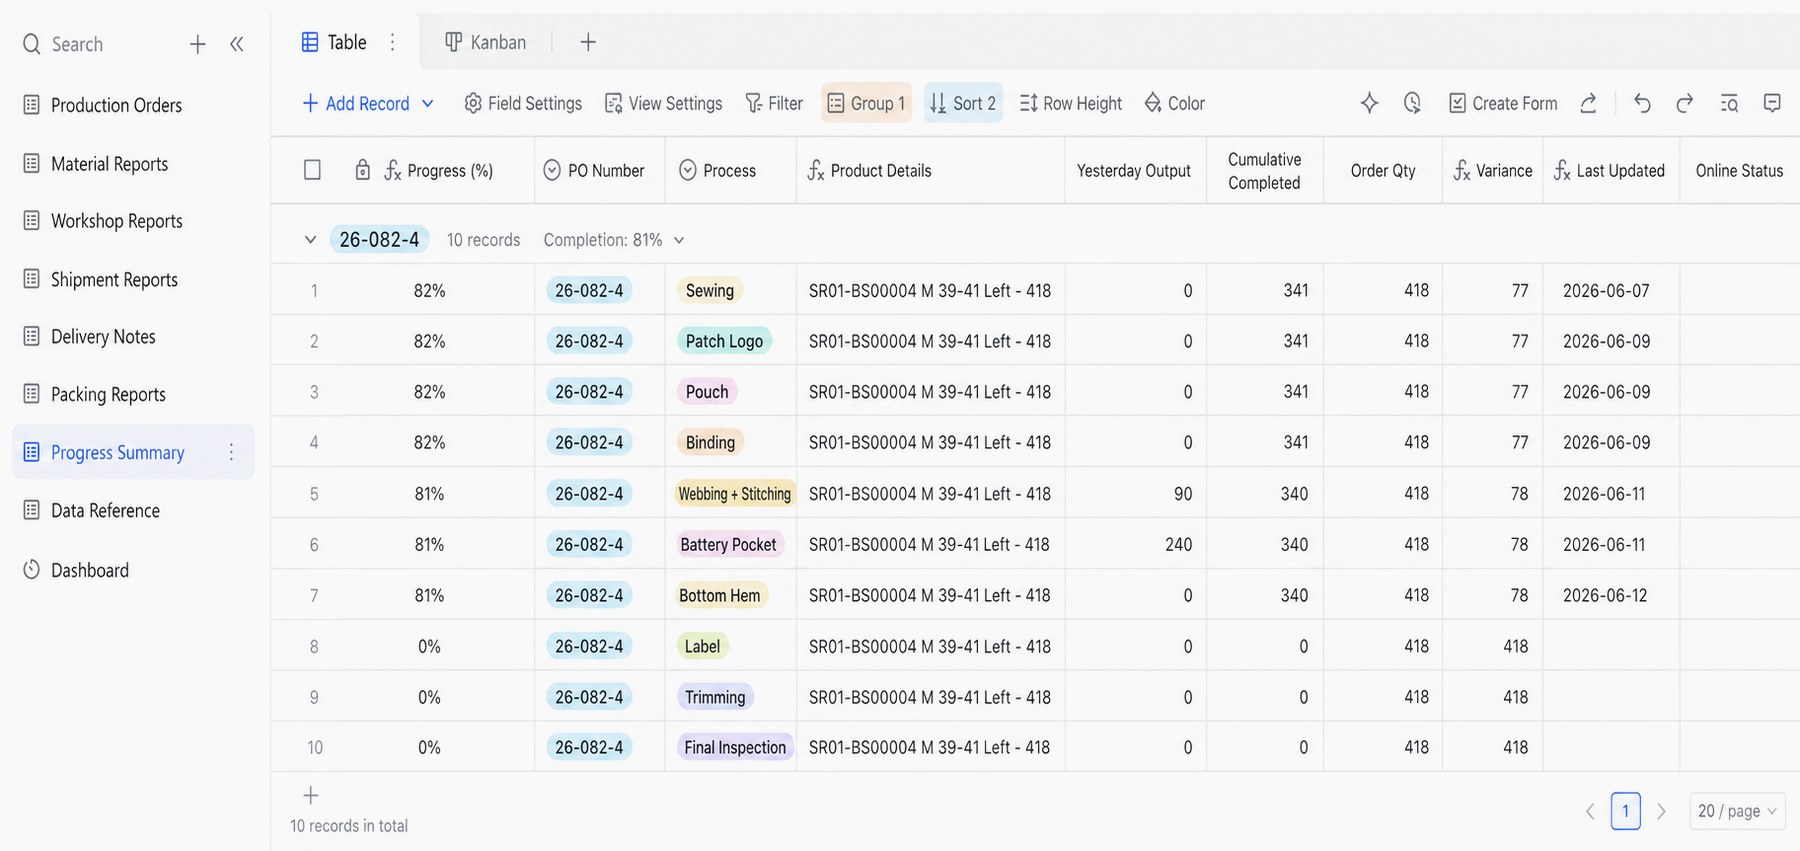
Task: Open the comments icon
Action: point(1772,103)
